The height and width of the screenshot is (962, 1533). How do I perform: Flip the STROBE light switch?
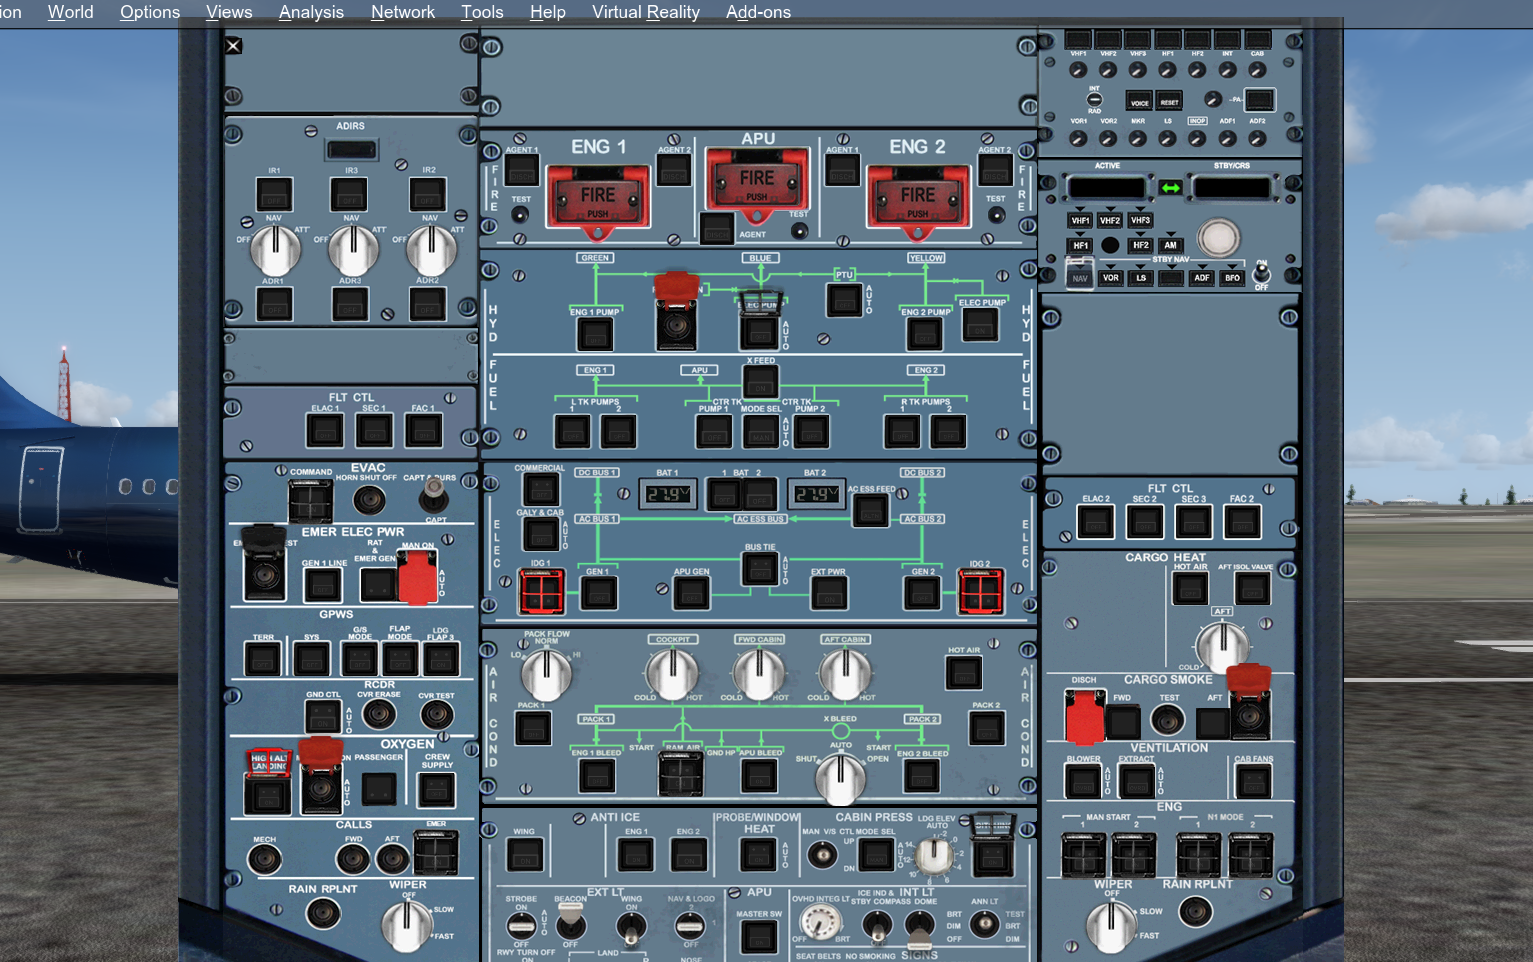521,926
